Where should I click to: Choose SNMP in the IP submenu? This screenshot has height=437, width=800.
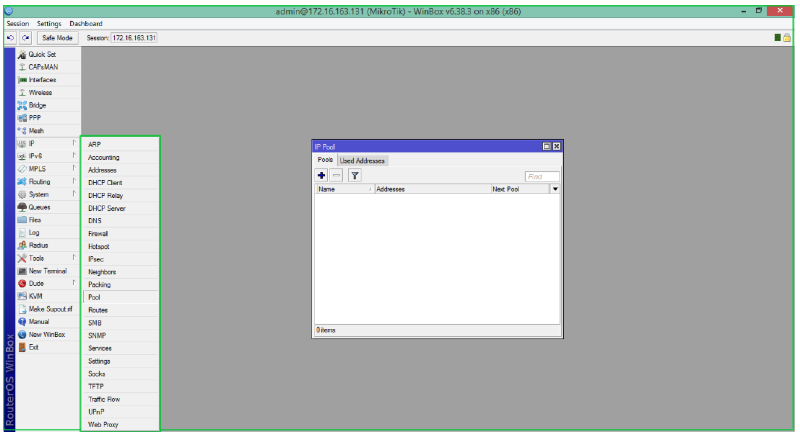coord(120,336)
